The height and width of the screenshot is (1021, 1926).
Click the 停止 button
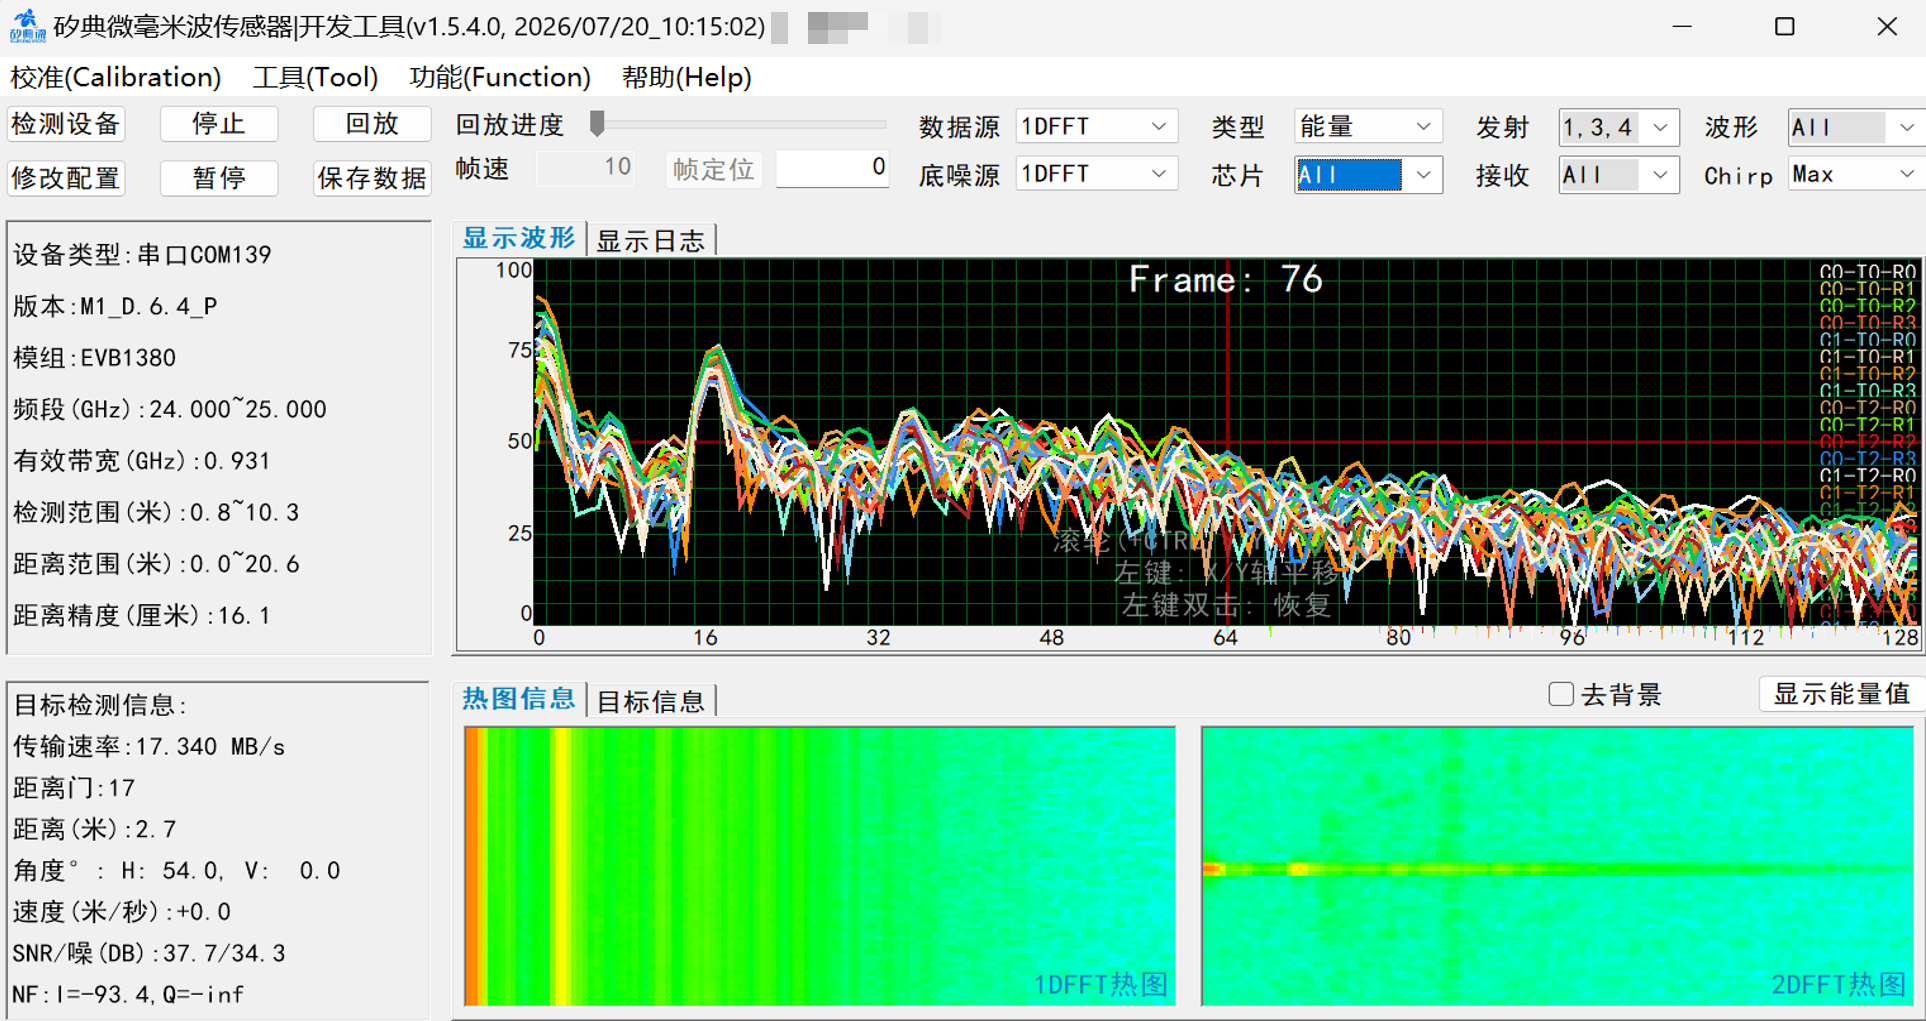tap(219, 124)
